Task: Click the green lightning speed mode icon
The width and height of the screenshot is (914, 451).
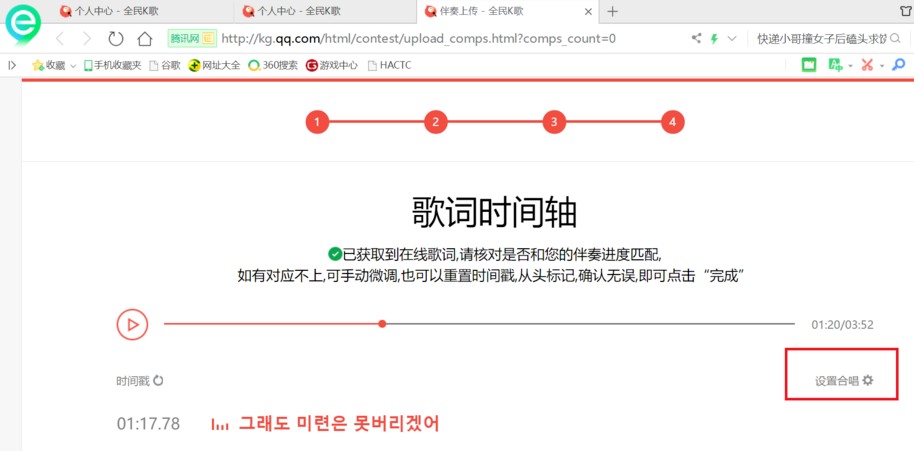Action: 714,39
